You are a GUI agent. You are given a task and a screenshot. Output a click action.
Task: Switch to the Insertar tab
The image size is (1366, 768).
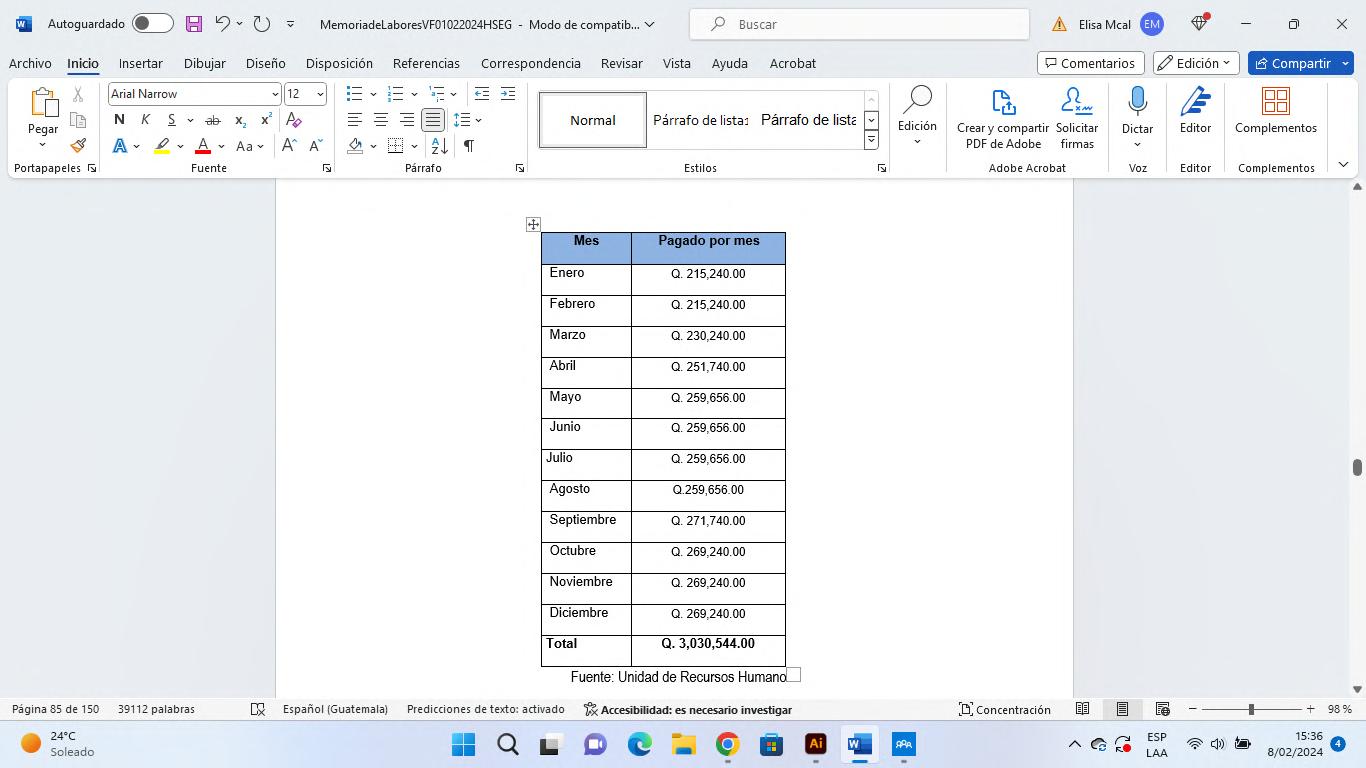pos(140,63)
